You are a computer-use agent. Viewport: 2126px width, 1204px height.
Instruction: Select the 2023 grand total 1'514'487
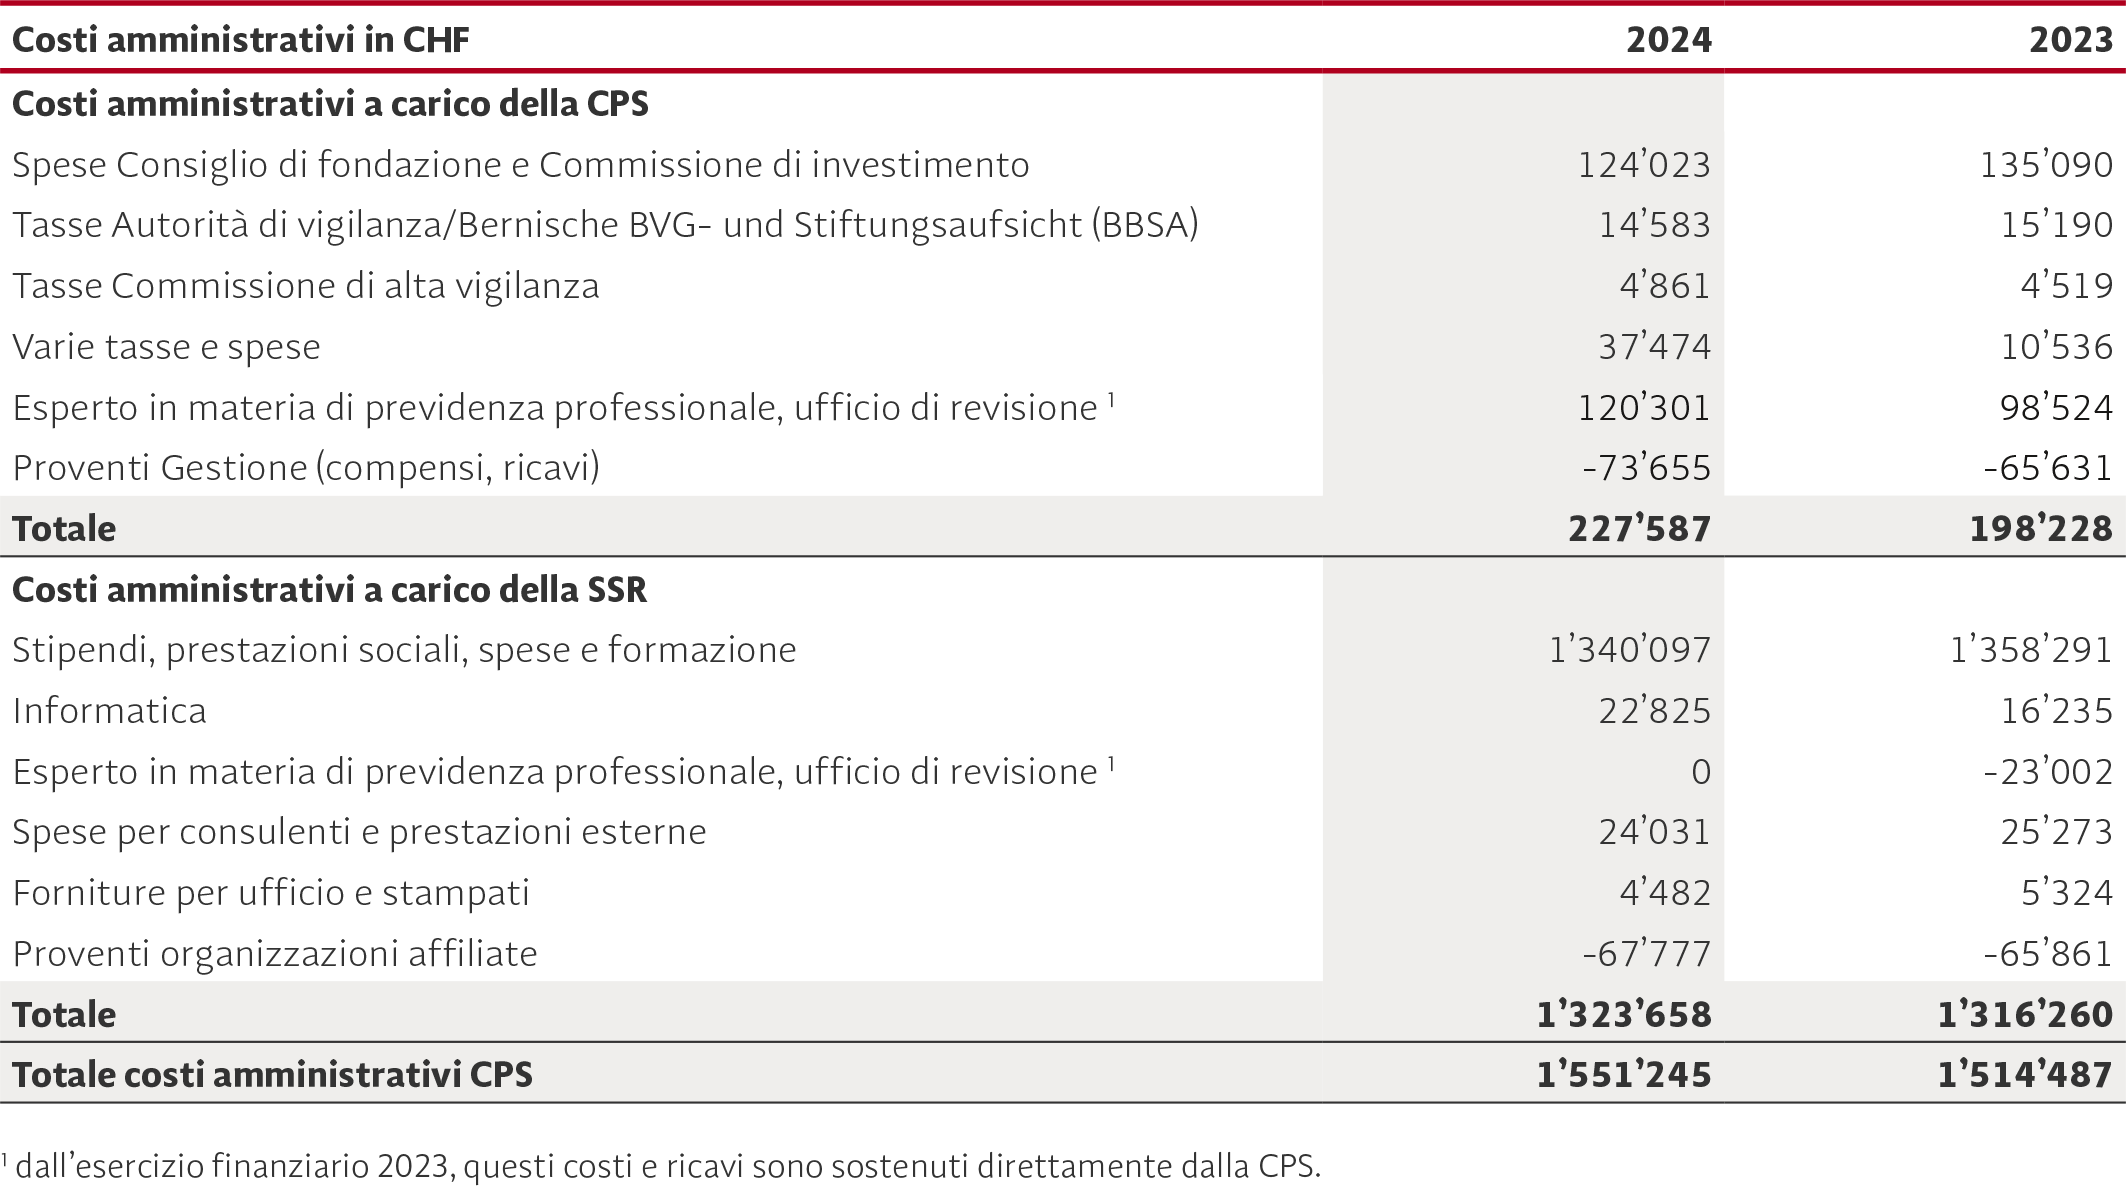pyautogui.click(x=2025, y=1075)
